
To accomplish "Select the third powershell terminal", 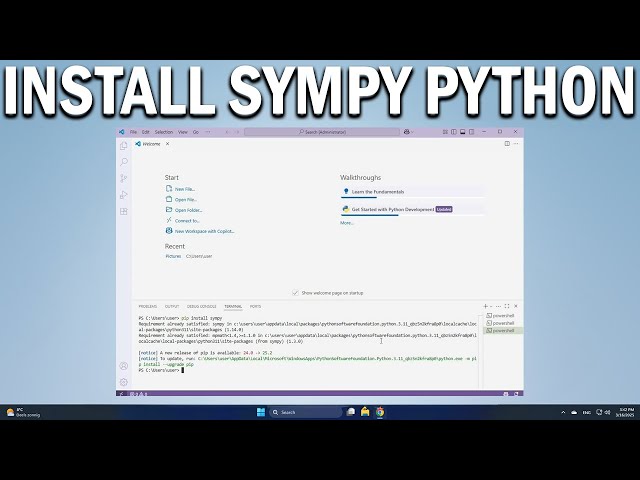I will point(503,331).
